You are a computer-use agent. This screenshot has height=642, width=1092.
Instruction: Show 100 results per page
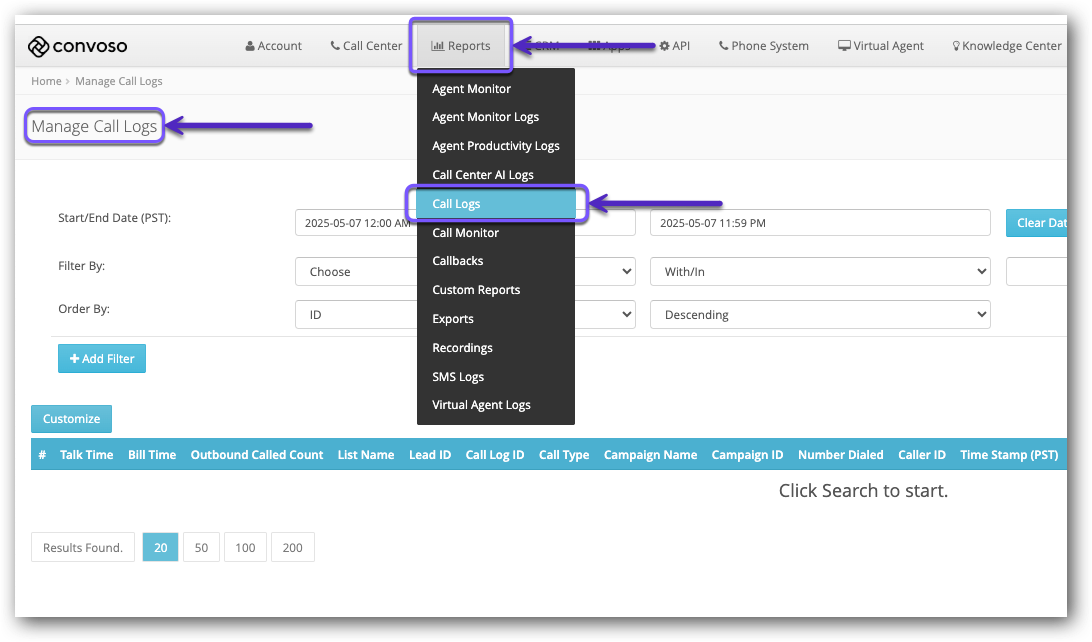click(x=245, y=547)
